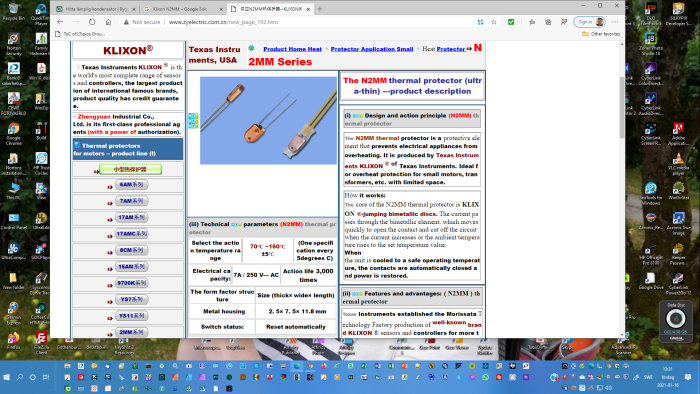Open Cortana circle on the taskbar
Screen dimensions: 700x394
click(x=33, y=377)
